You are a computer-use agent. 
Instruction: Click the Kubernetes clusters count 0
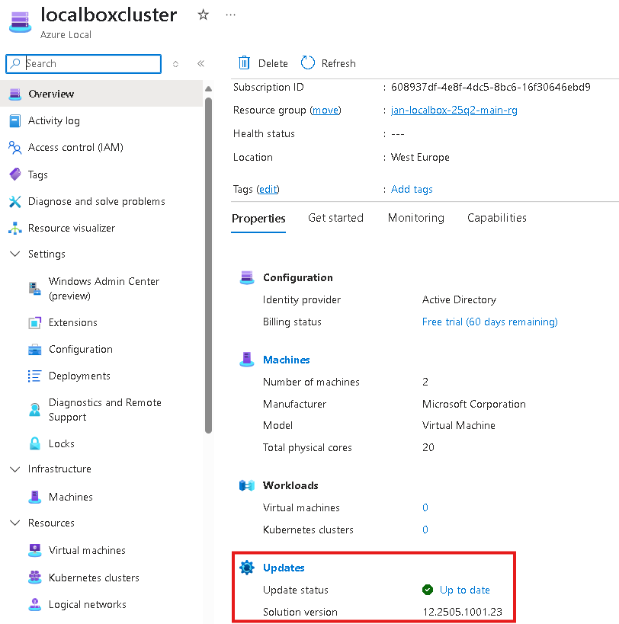coord(425,530)
